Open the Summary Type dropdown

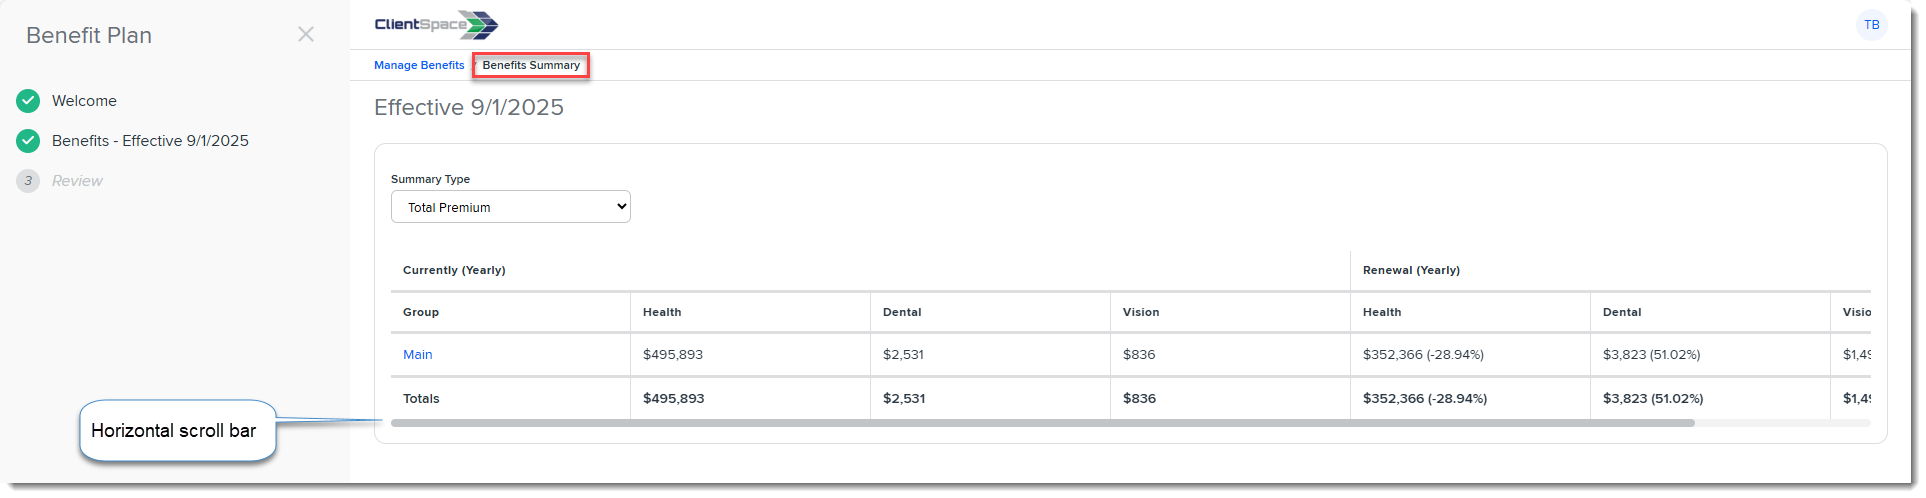511,207
